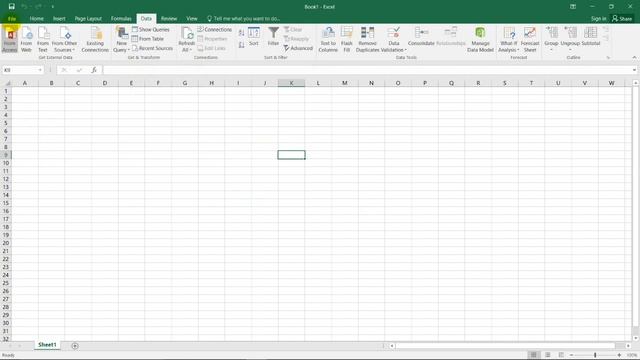Click the From Access import icon
The height and width of the screenshot is (360, 640).
pos(10,39)
